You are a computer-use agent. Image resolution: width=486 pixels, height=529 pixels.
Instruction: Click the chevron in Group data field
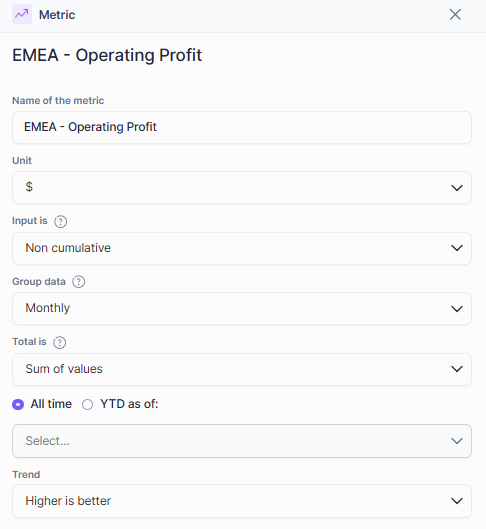coord(457,309)
